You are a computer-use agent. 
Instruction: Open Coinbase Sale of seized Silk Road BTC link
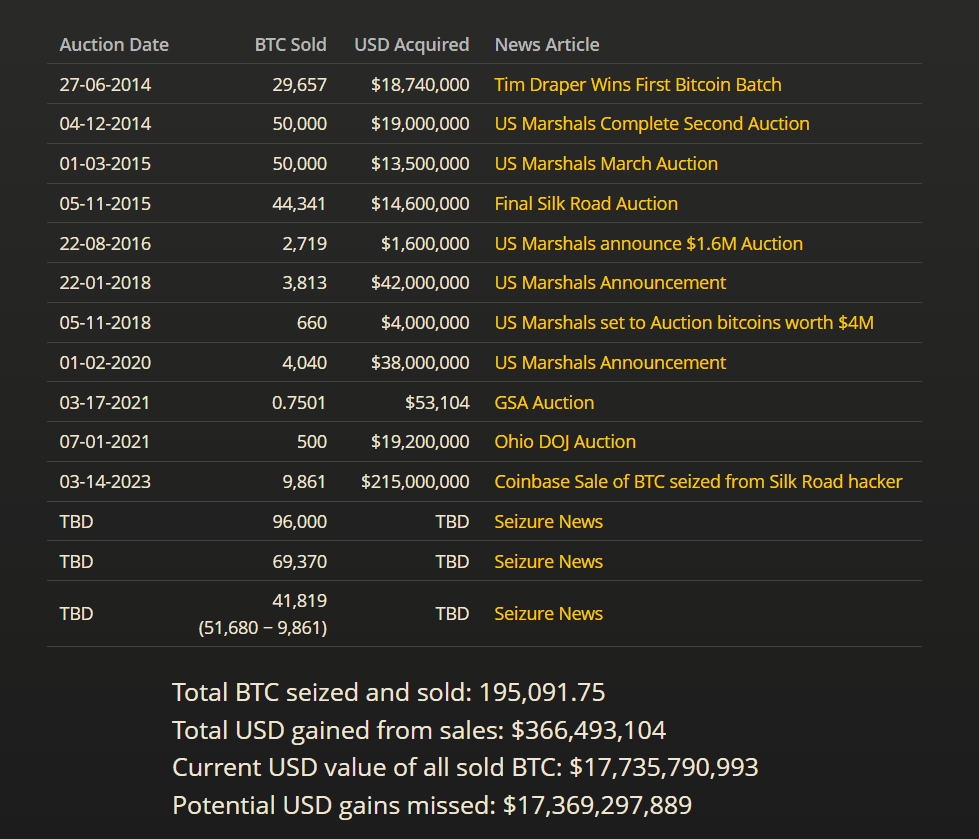point(697,482)
